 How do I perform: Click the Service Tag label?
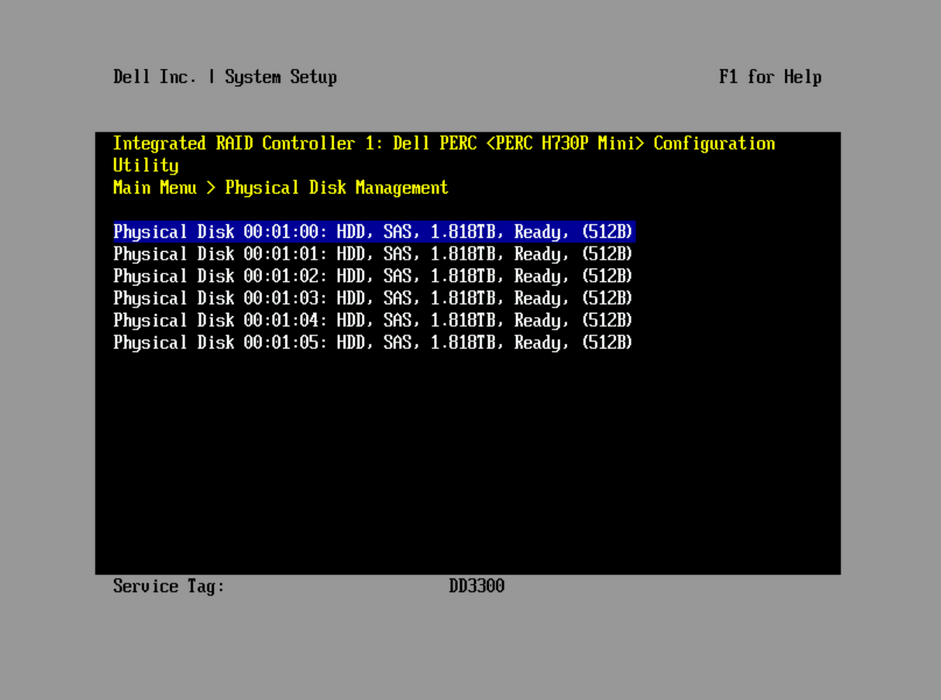168,586
